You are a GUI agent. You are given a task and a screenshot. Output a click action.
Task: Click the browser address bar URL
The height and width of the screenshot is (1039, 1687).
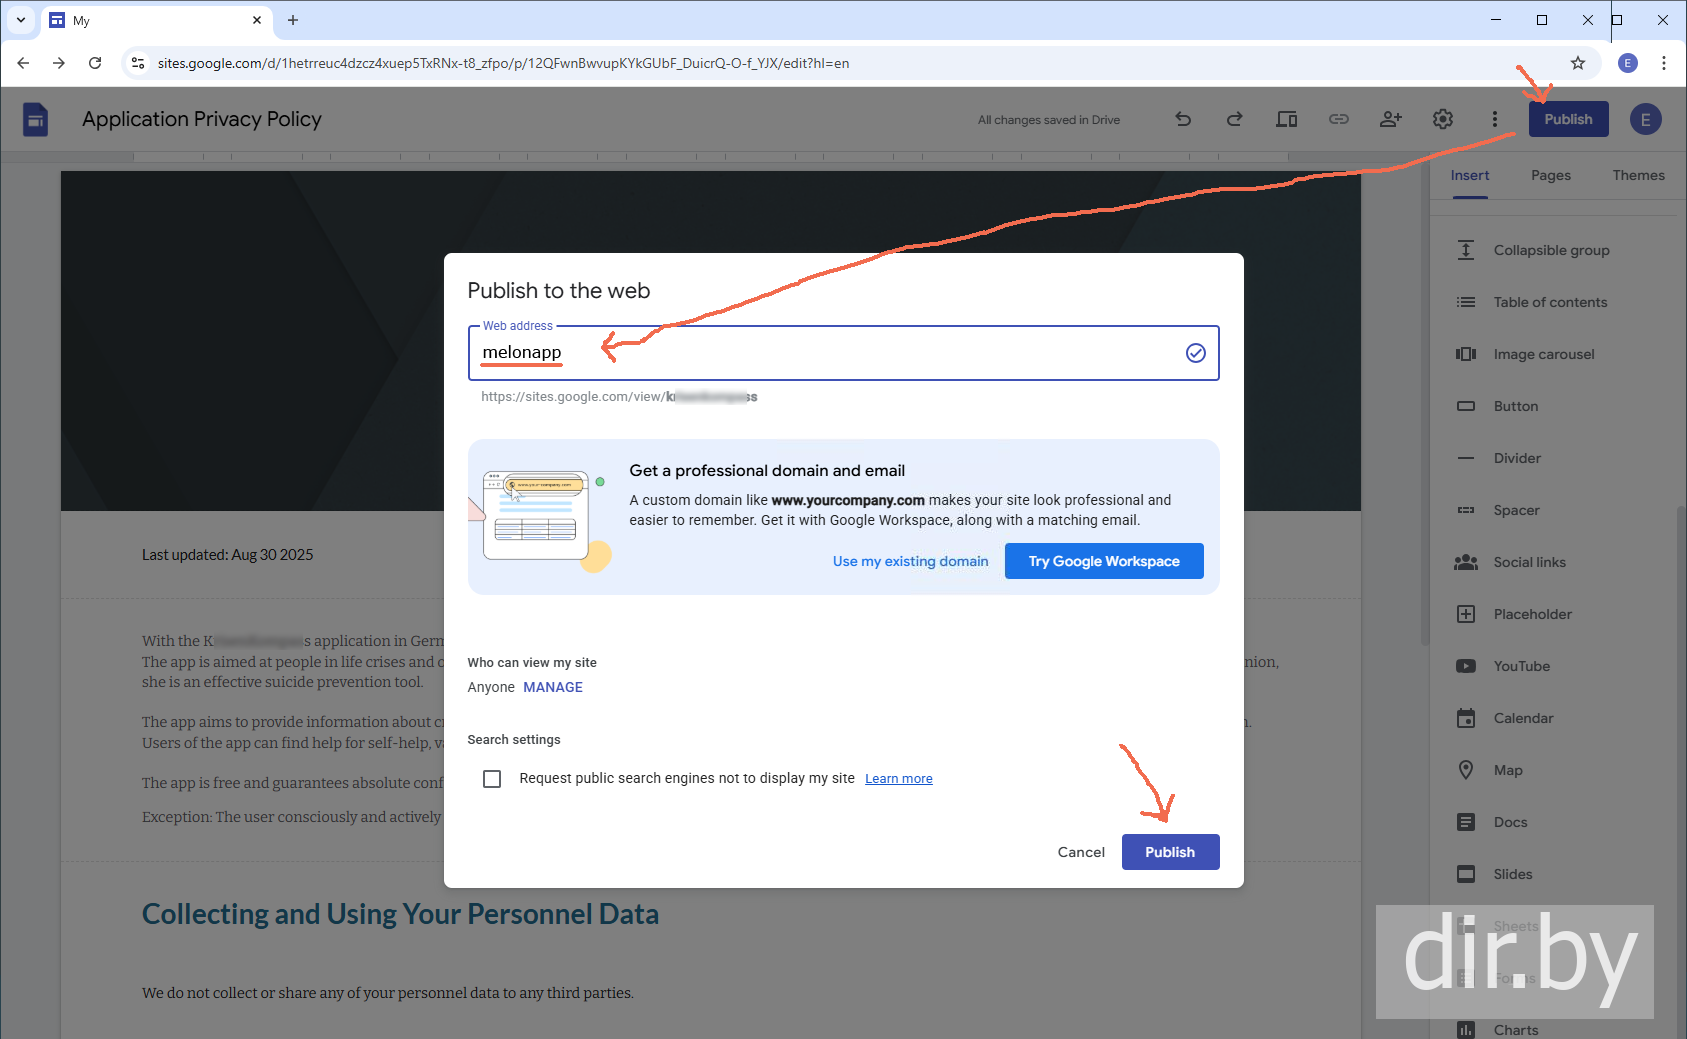pos(503,63)
